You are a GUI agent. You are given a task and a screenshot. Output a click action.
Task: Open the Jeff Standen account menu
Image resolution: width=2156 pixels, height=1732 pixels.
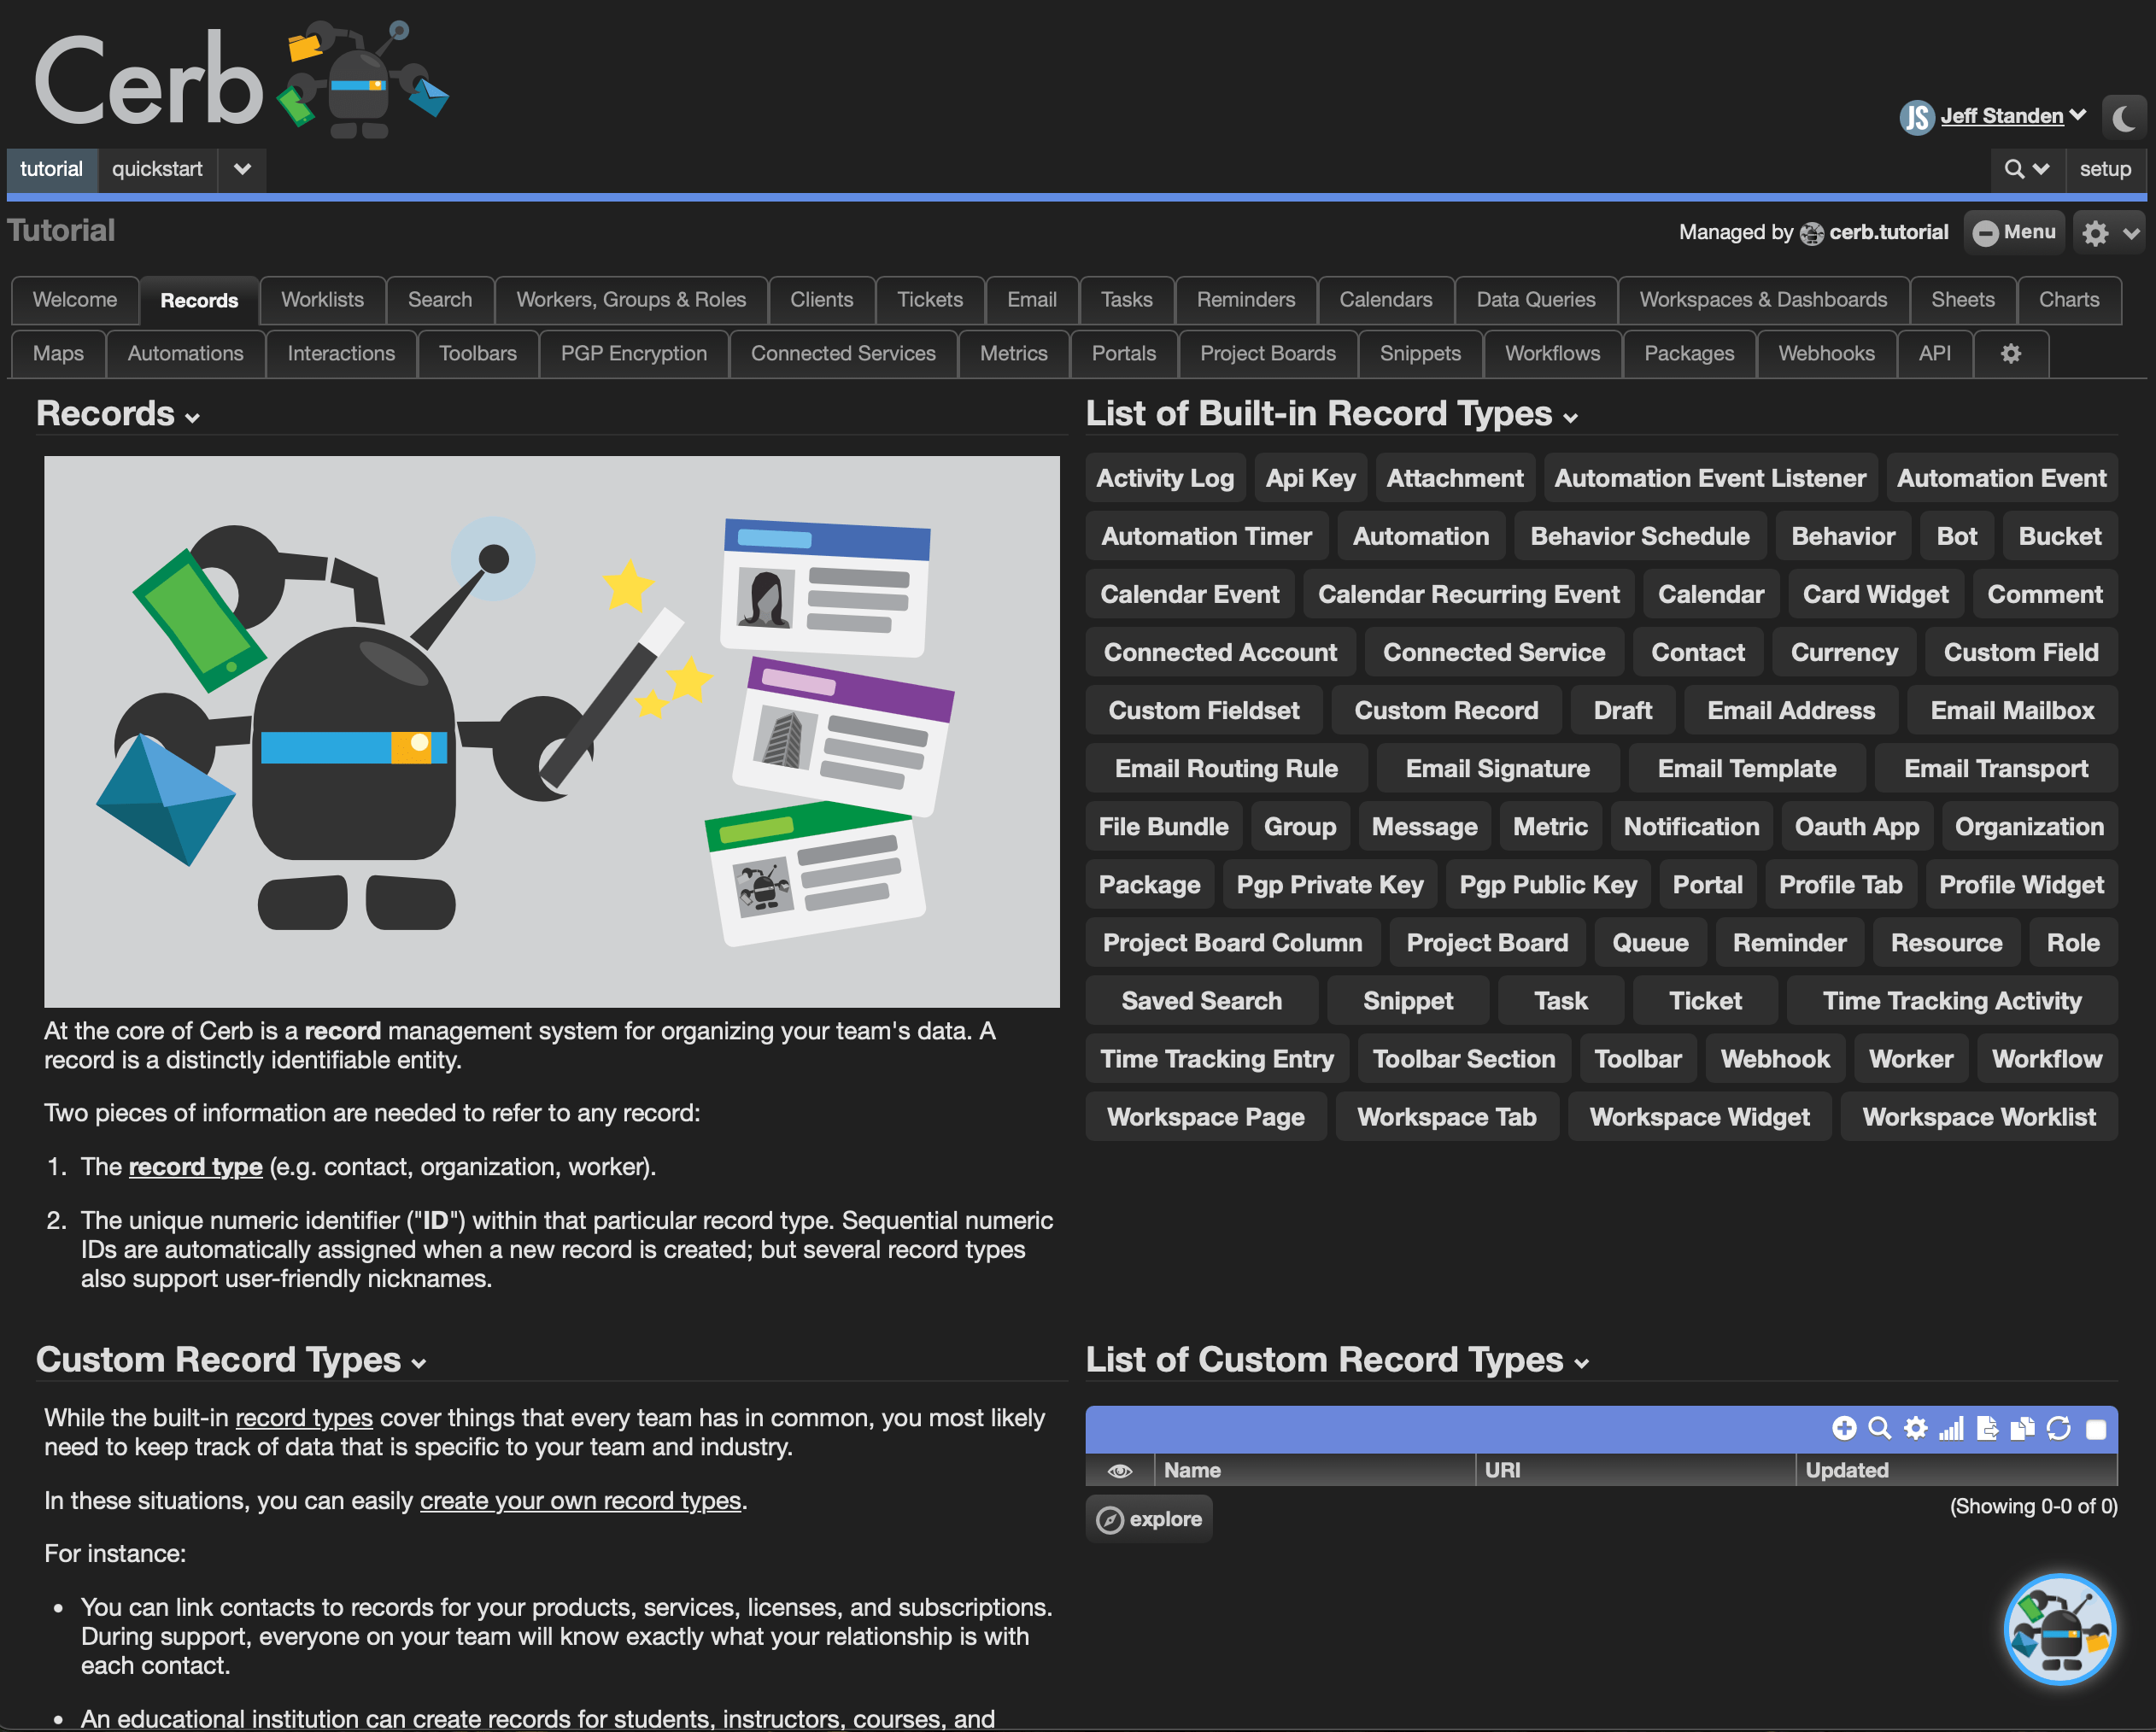2013,116
